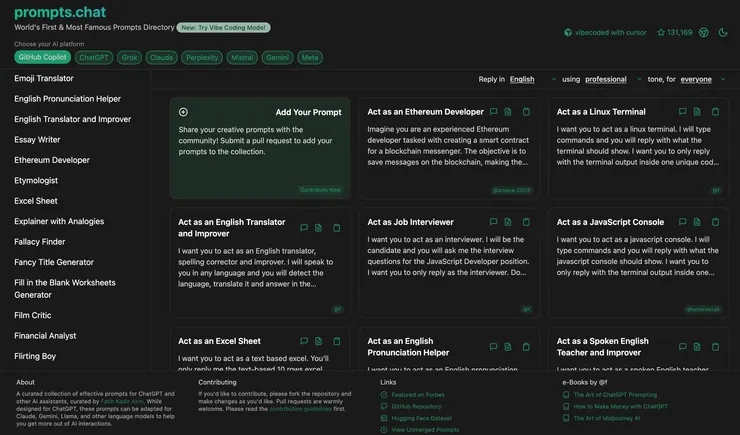Open chat icon on Ethereum Developer card
This screenshot has height=435, width=740.
pyautogui.click(x=493, y=112)
